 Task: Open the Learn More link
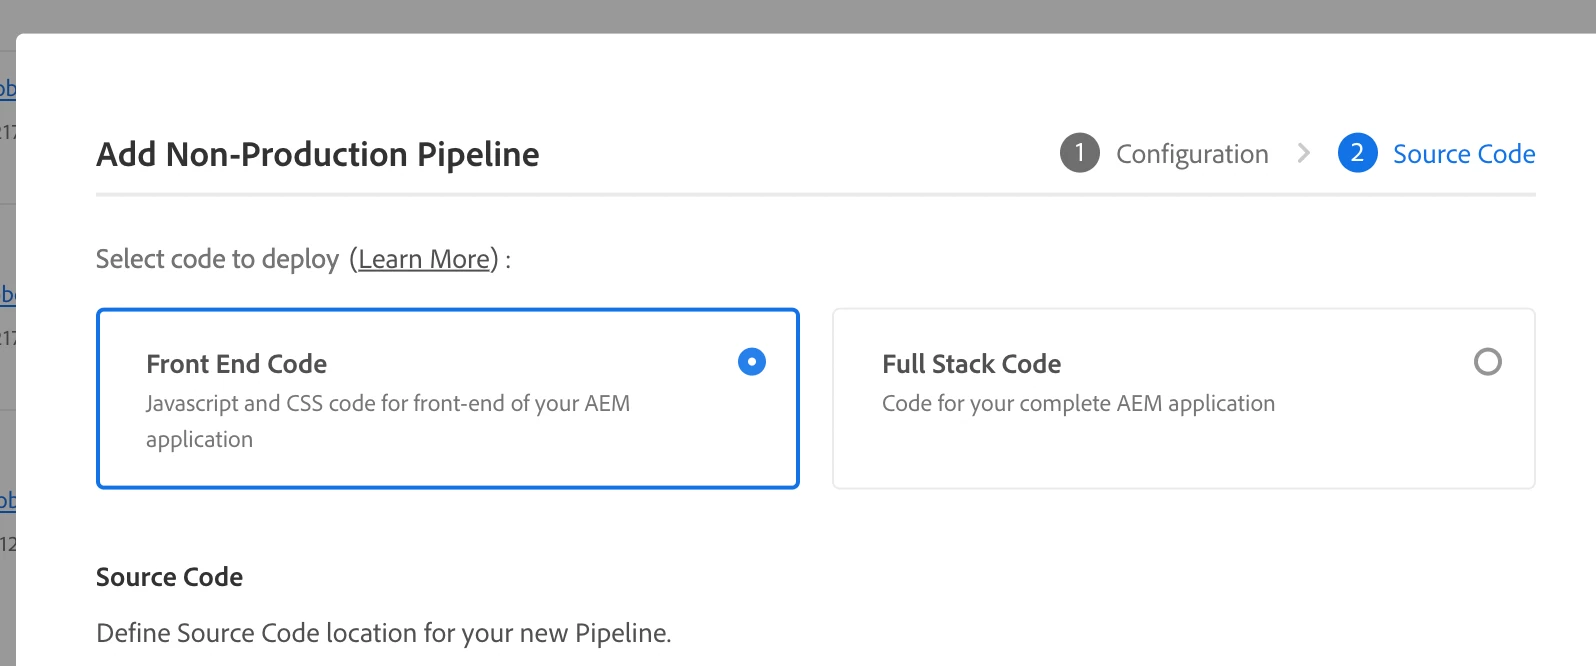424,260
